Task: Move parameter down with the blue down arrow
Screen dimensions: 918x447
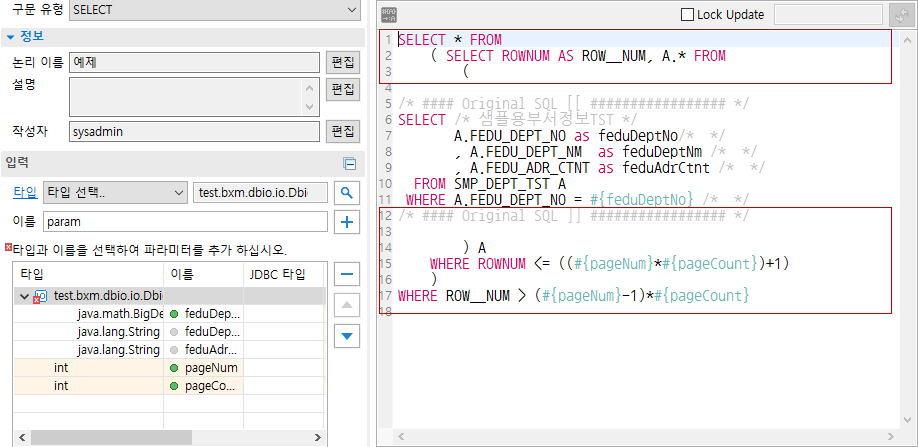Action: 347,336
